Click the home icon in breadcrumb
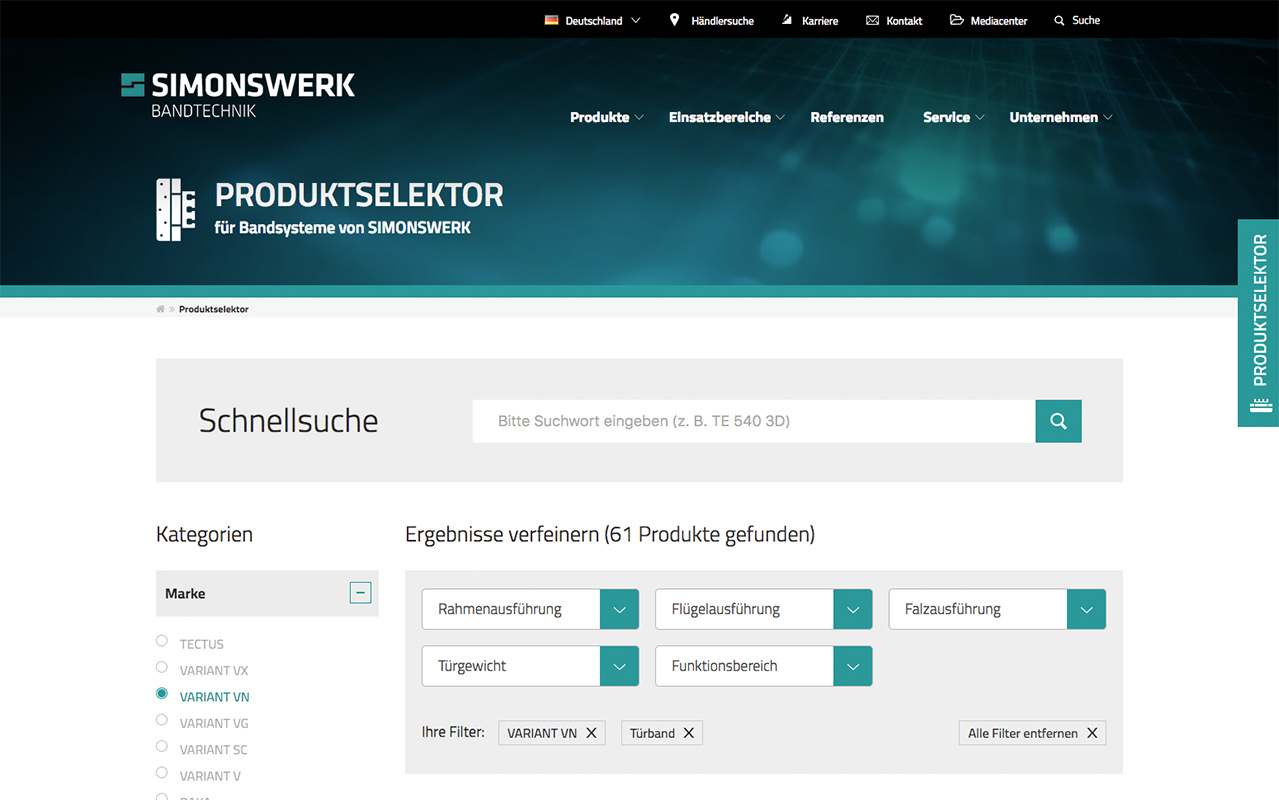The height and width of the screenshot is (800, 1279). click(x=160, y=309)
